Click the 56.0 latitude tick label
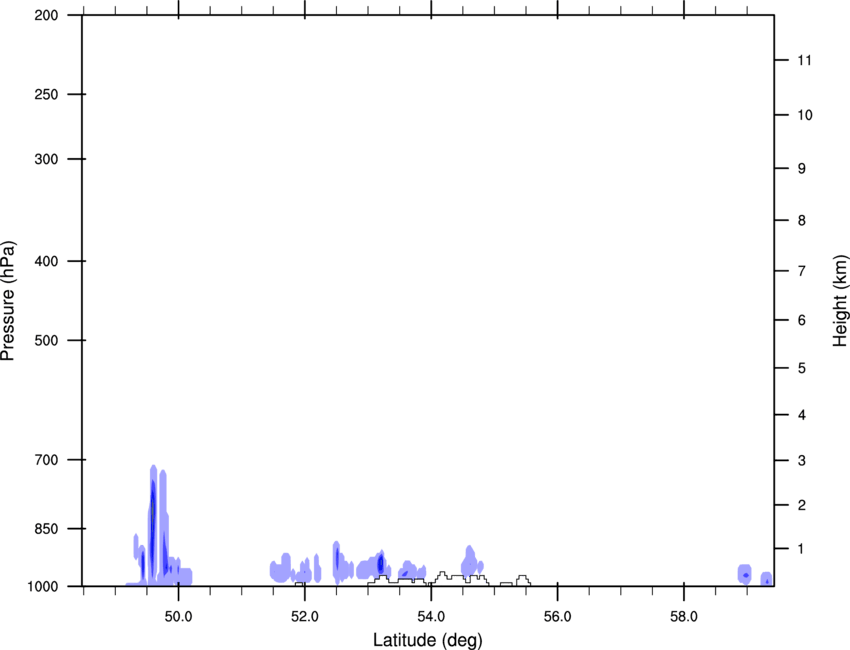Image resolution: width=850 pixels, height=650 pixels. pos(557,617)
